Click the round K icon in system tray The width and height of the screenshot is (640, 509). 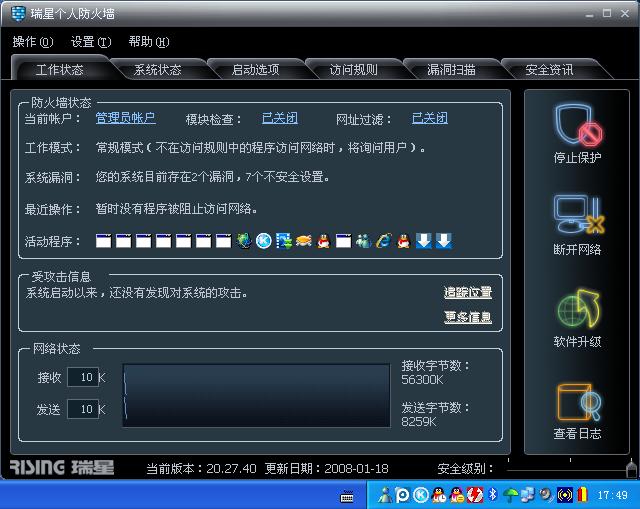click(x=420, y=495)
